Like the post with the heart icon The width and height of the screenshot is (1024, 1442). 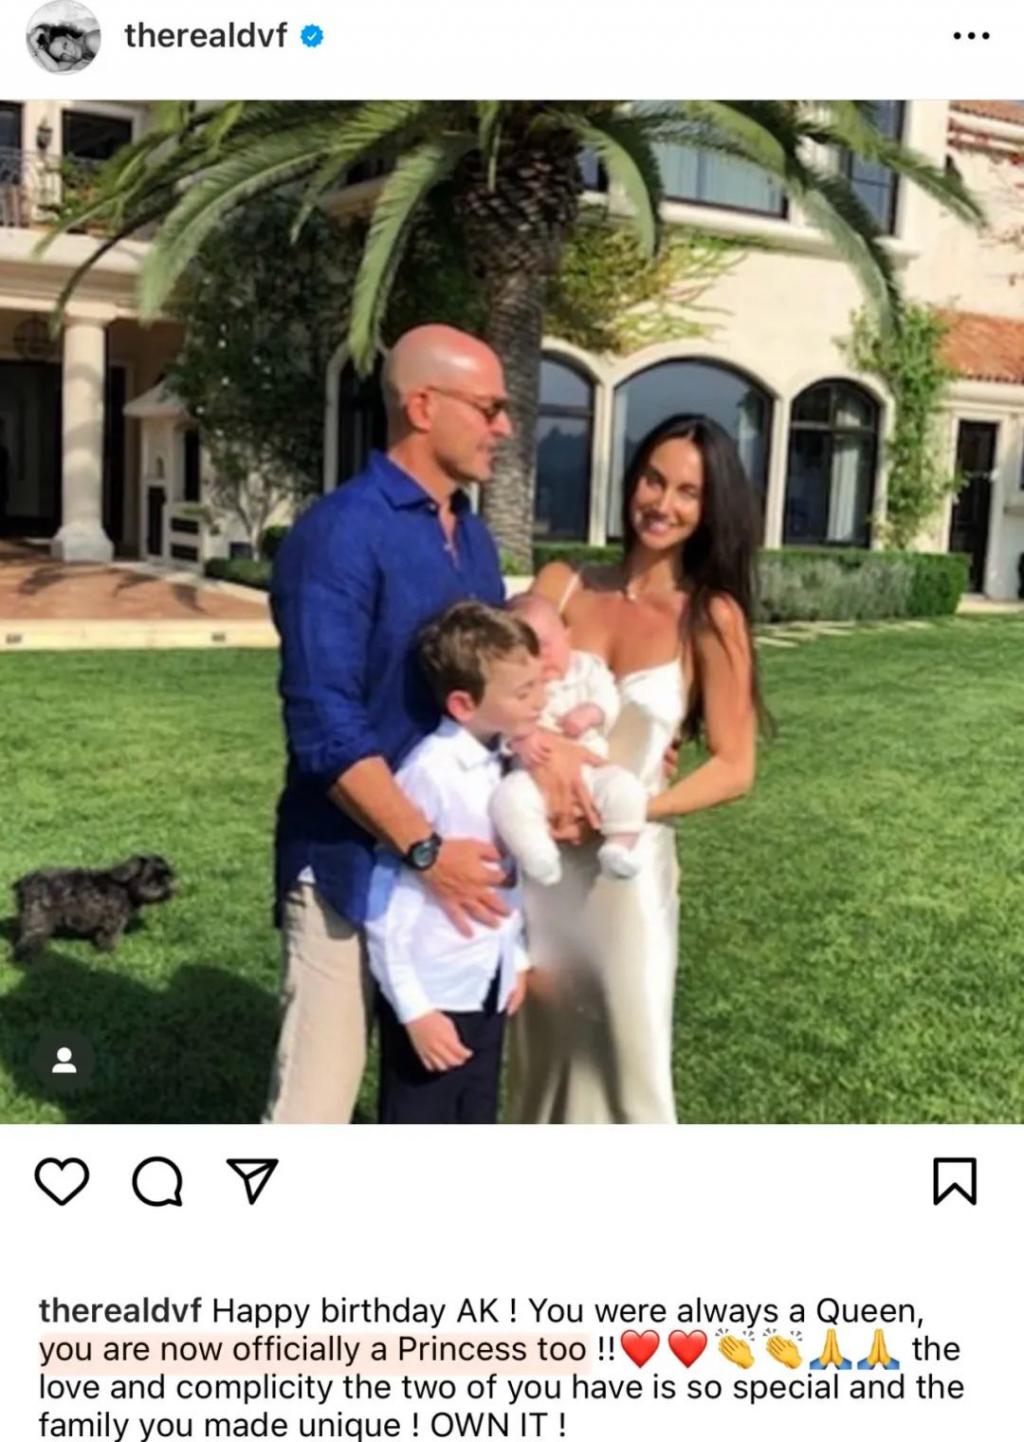click(x=62, y=1181)
